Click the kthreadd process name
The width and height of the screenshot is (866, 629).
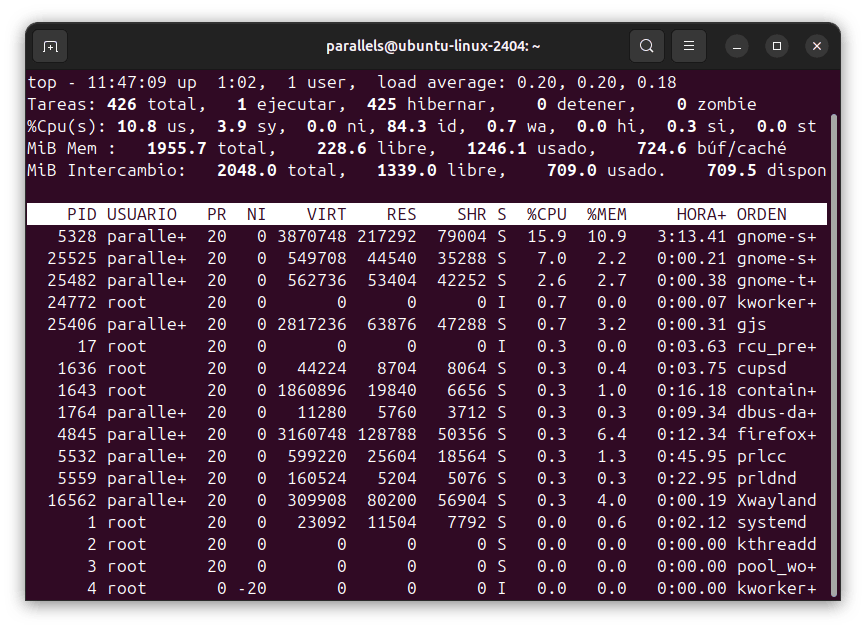(x=777, y=545)
